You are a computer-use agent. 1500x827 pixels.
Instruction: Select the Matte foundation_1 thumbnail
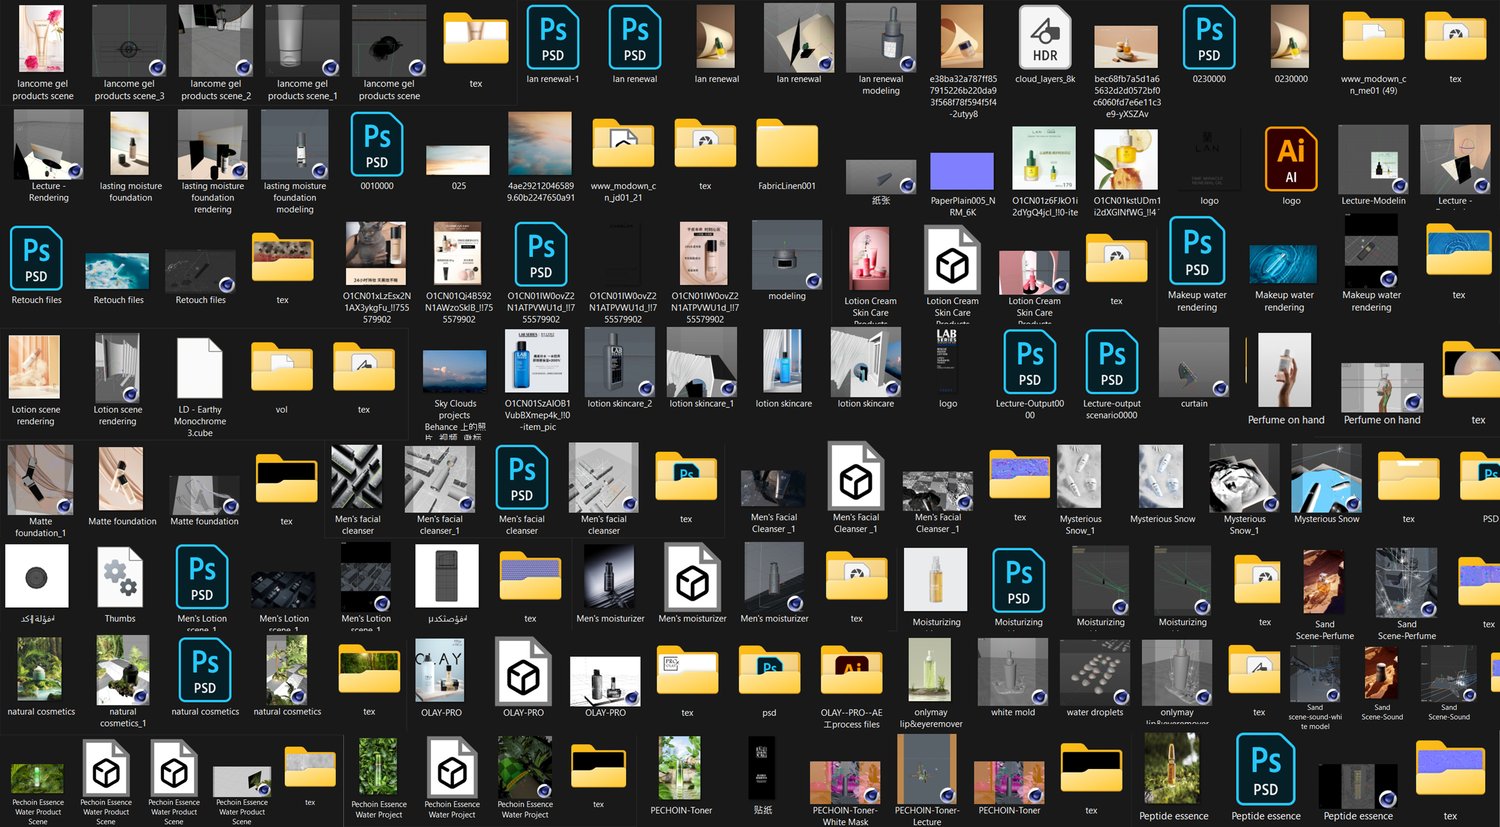click(x=40, y=480)
